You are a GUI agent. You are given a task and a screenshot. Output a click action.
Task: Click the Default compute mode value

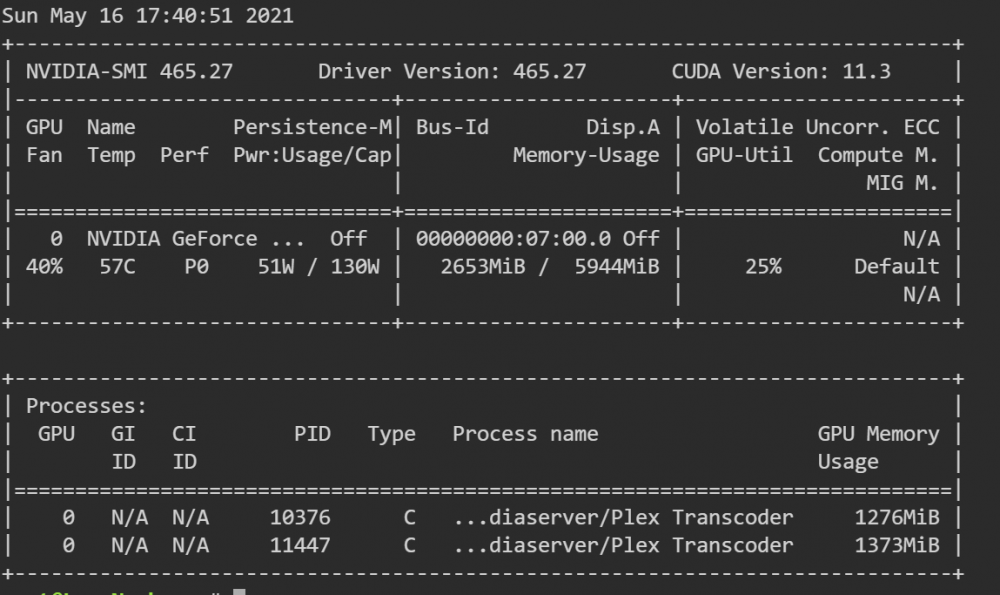[x=897, y=267]
